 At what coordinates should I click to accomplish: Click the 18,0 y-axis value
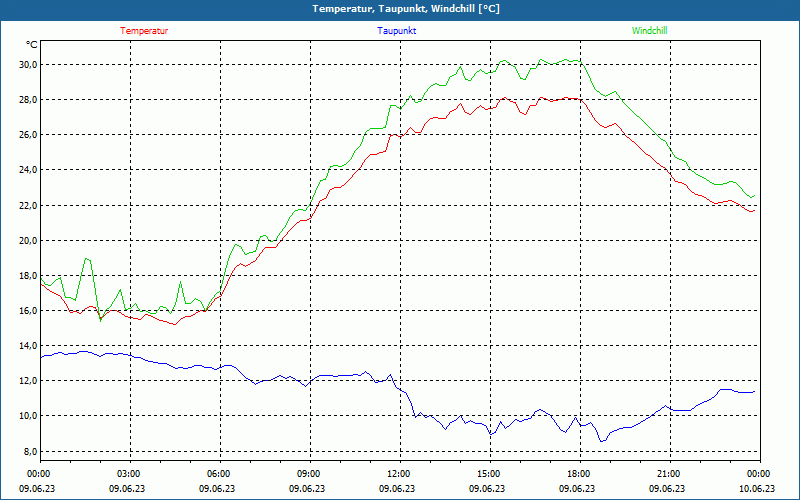[x=29, y=276]
